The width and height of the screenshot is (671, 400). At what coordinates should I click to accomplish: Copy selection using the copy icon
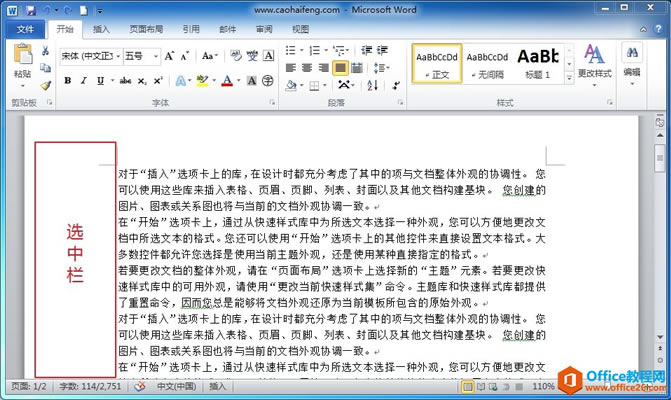[x=45, y=68]
